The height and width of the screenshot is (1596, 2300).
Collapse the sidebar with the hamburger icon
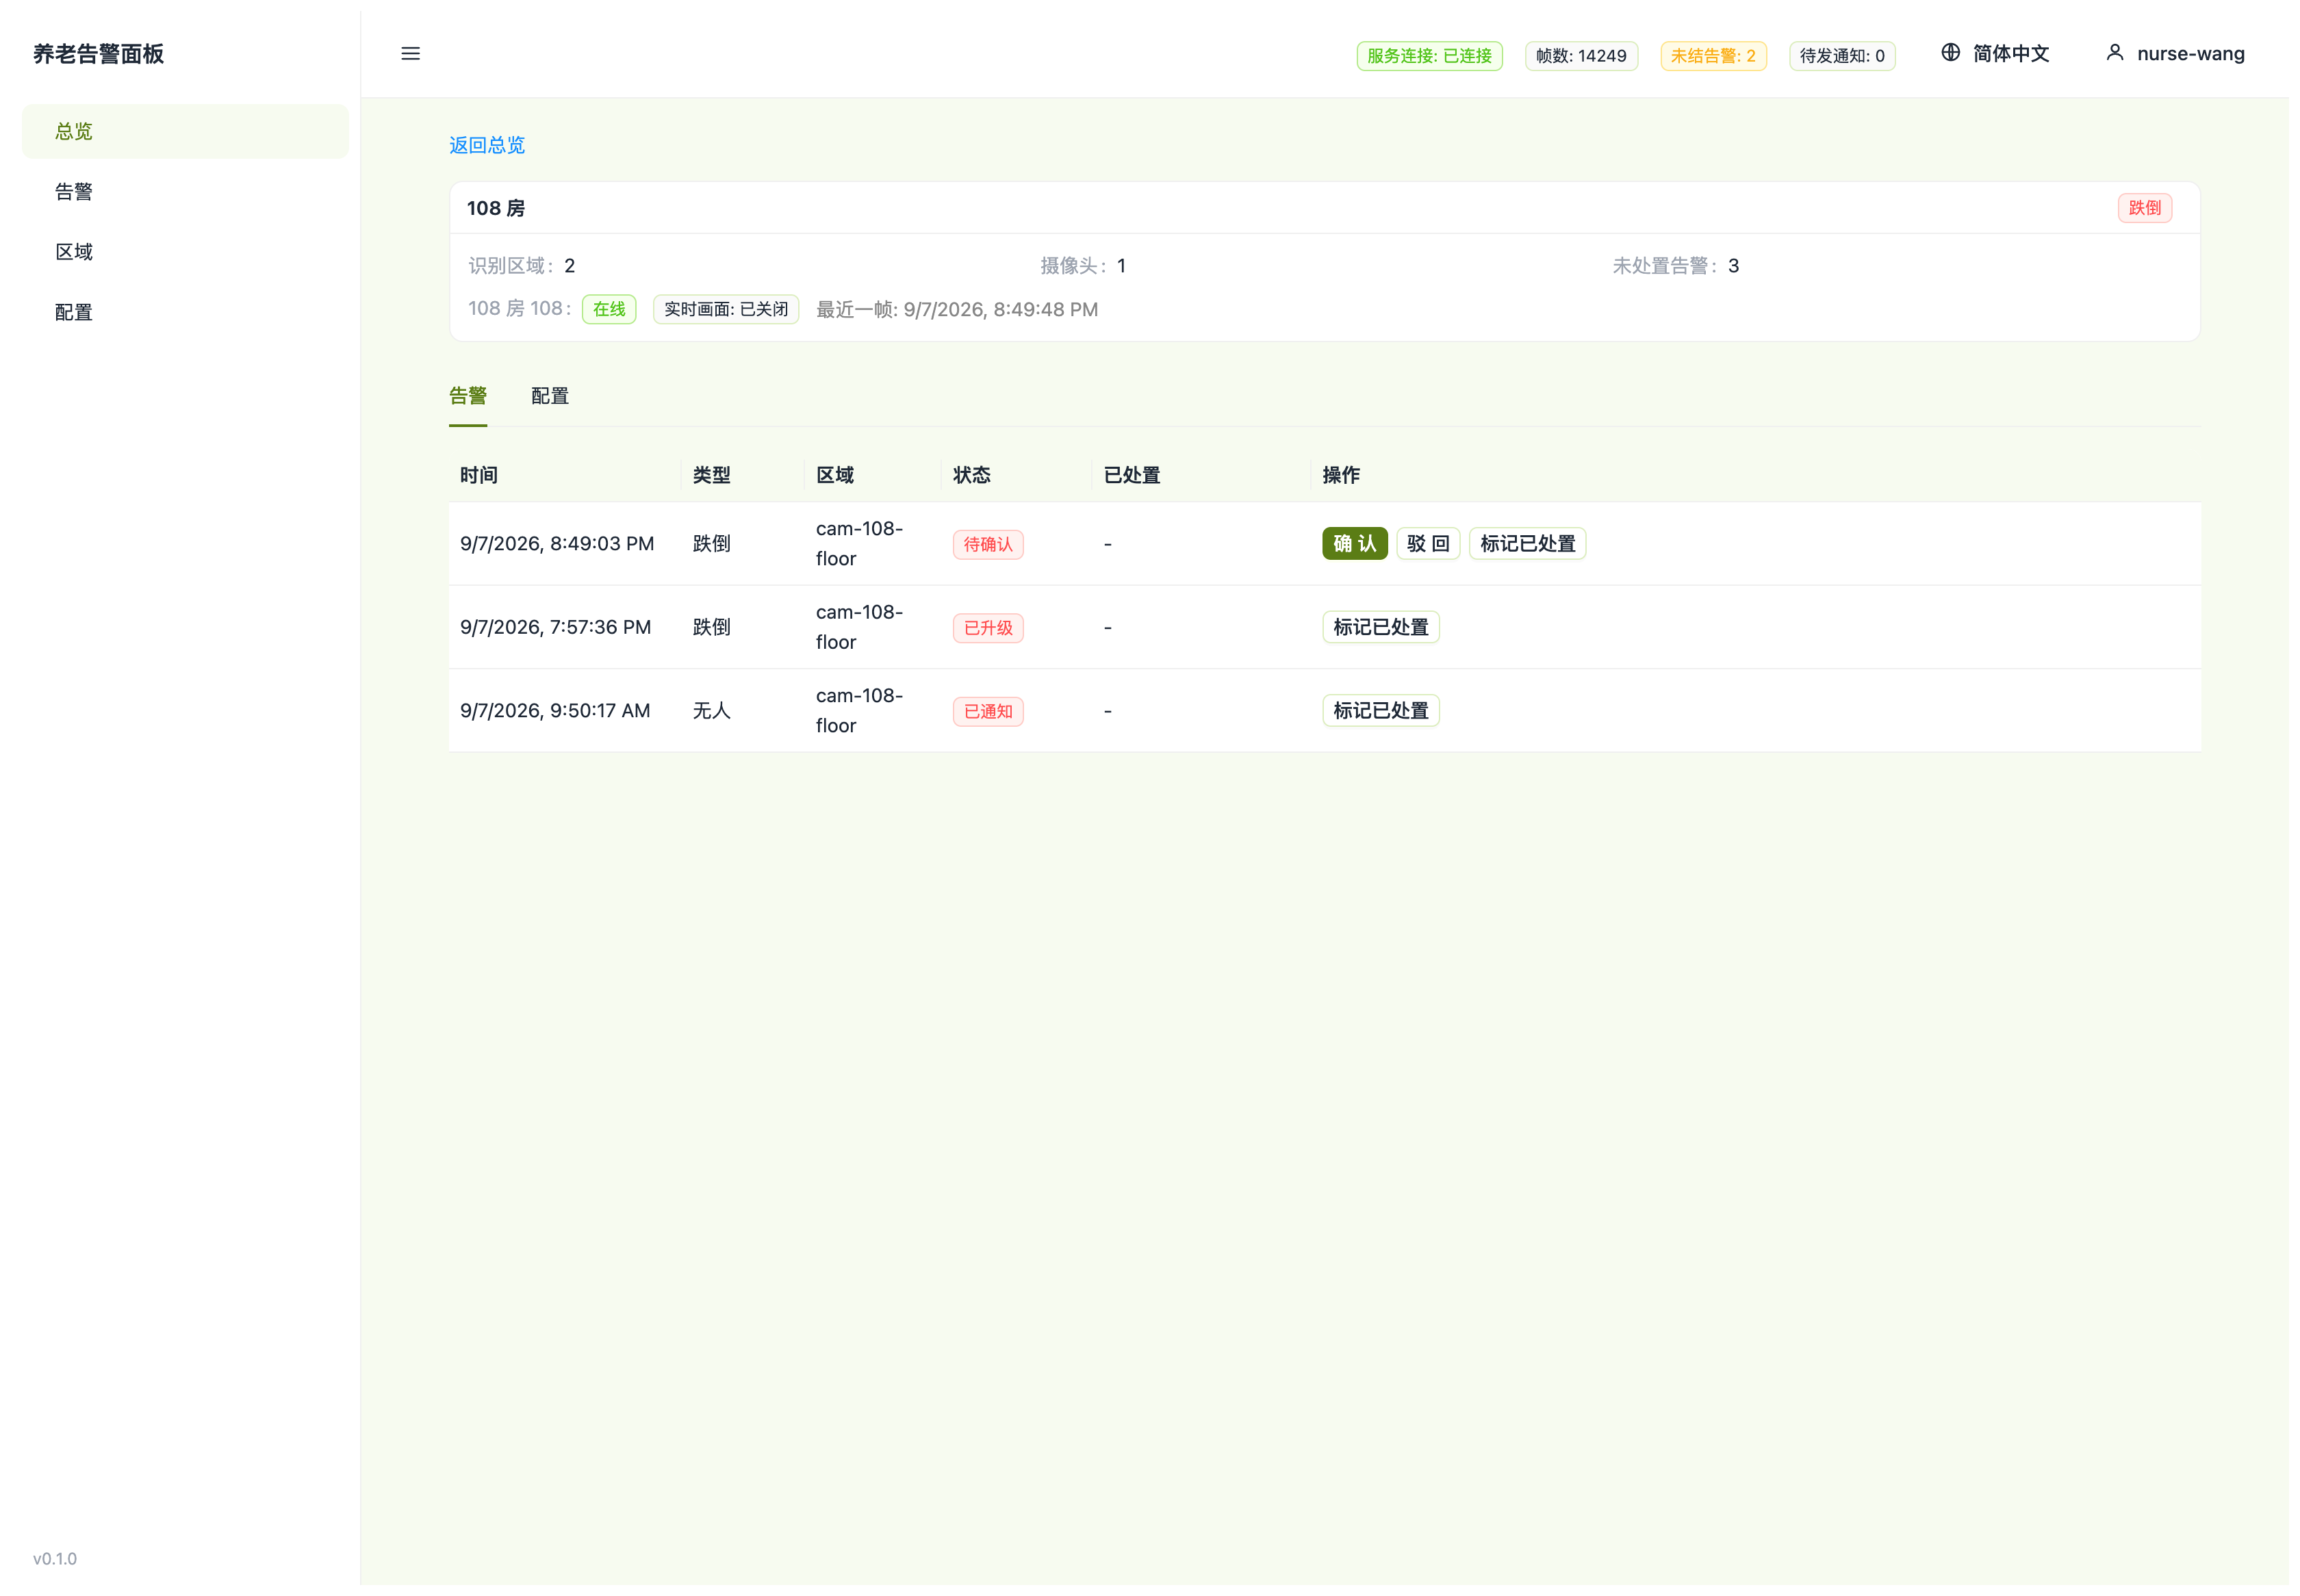point(410,54)
